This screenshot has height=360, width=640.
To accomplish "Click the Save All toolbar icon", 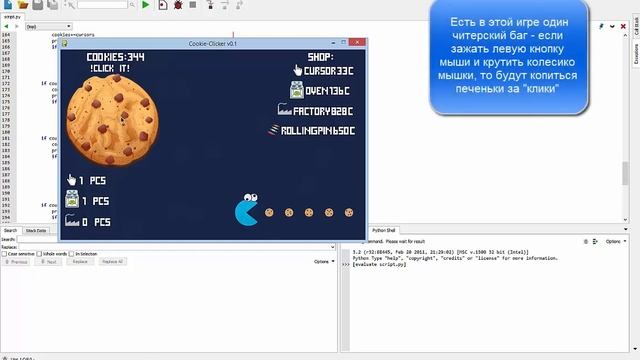I will (53, 4).
